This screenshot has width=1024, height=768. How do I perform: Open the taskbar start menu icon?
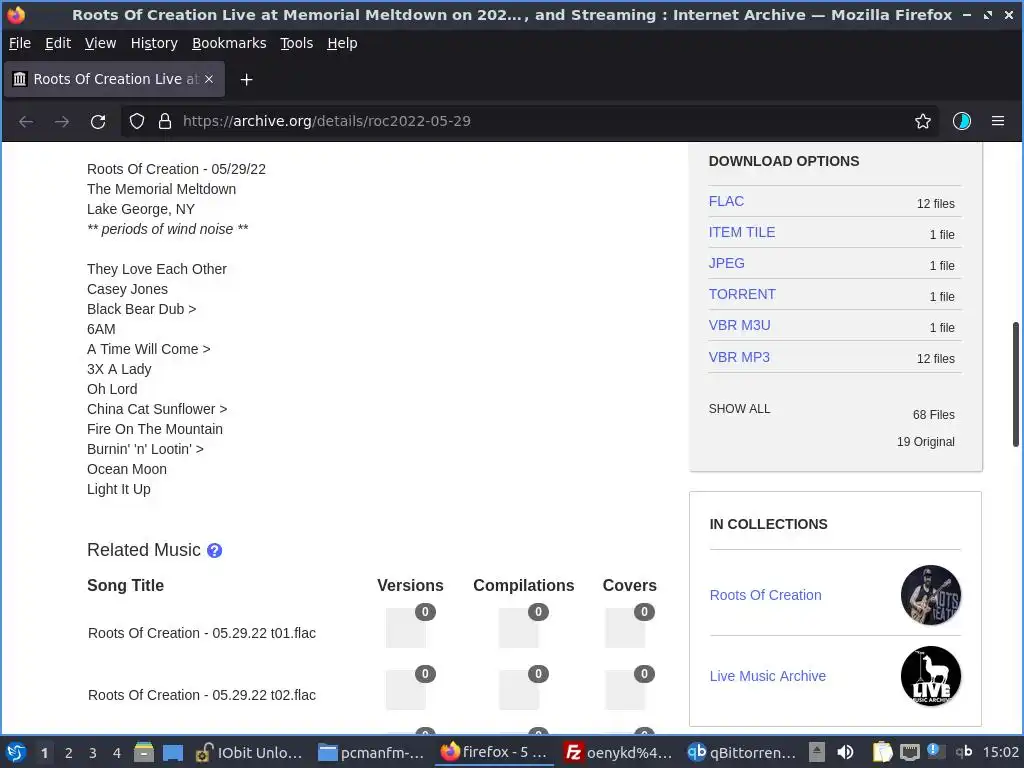pos(16,753)
